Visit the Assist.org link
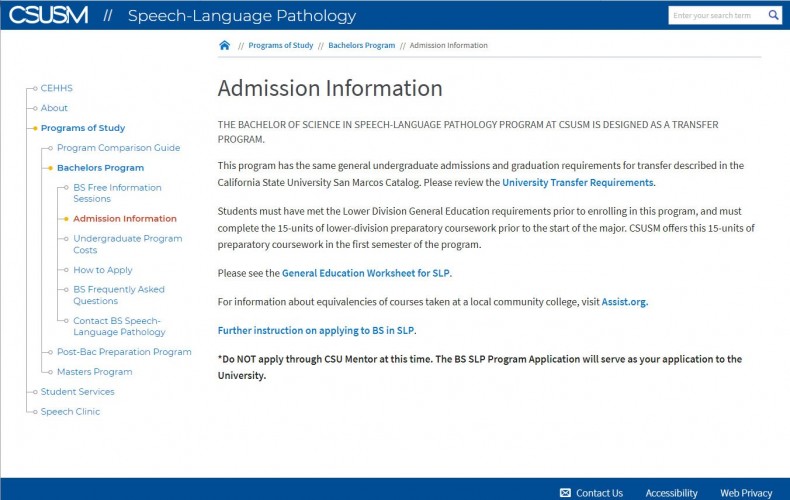Viewport: 790px width, 500px height. coord(624,302)
